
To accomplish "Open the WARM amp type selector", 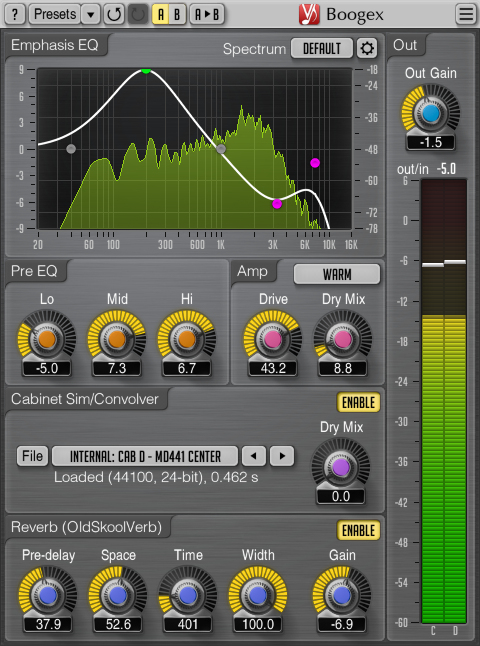I will pyautogui.click(x=337, y=274).
